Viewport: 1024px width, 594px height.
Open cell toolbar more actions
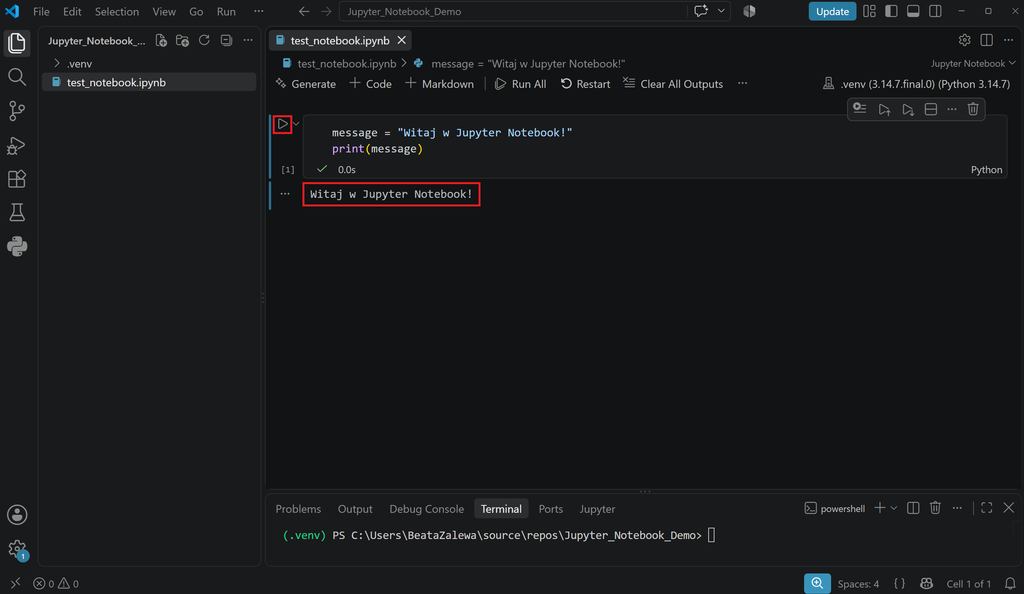(x=952, y=109)
